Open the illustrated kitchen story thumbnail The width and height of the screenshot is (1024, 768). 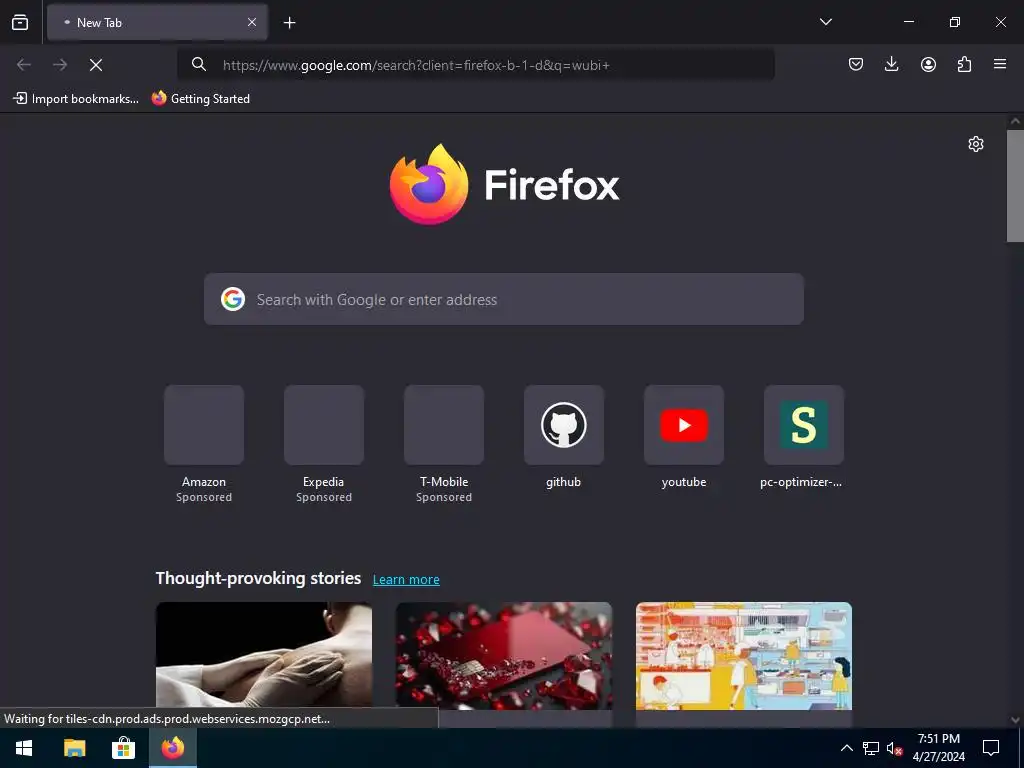pos(744,655)
